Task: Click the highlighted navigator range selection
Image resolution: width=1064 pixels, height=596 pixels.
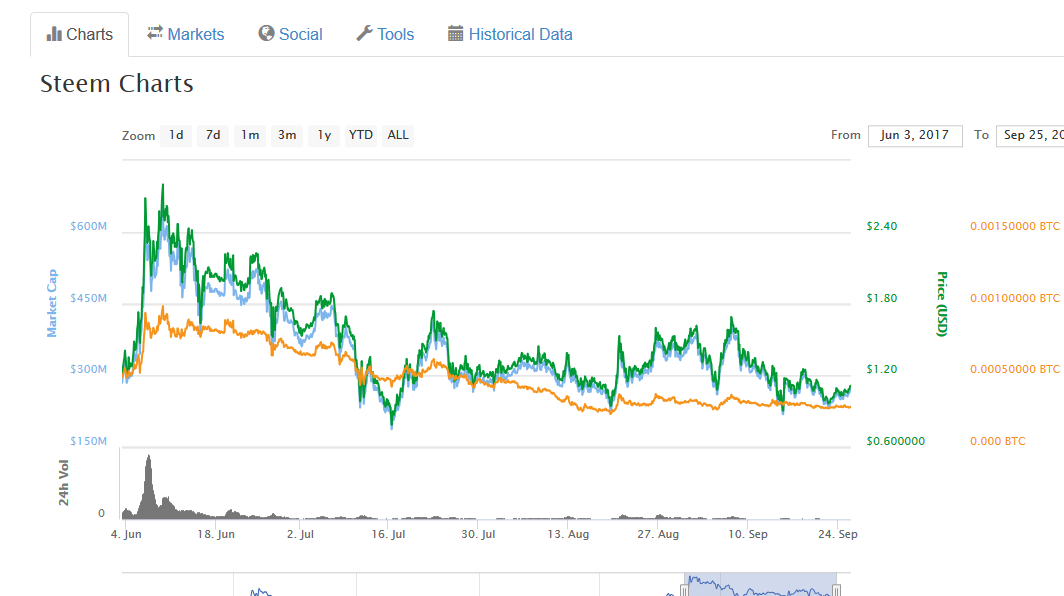Action: (760, 584)
